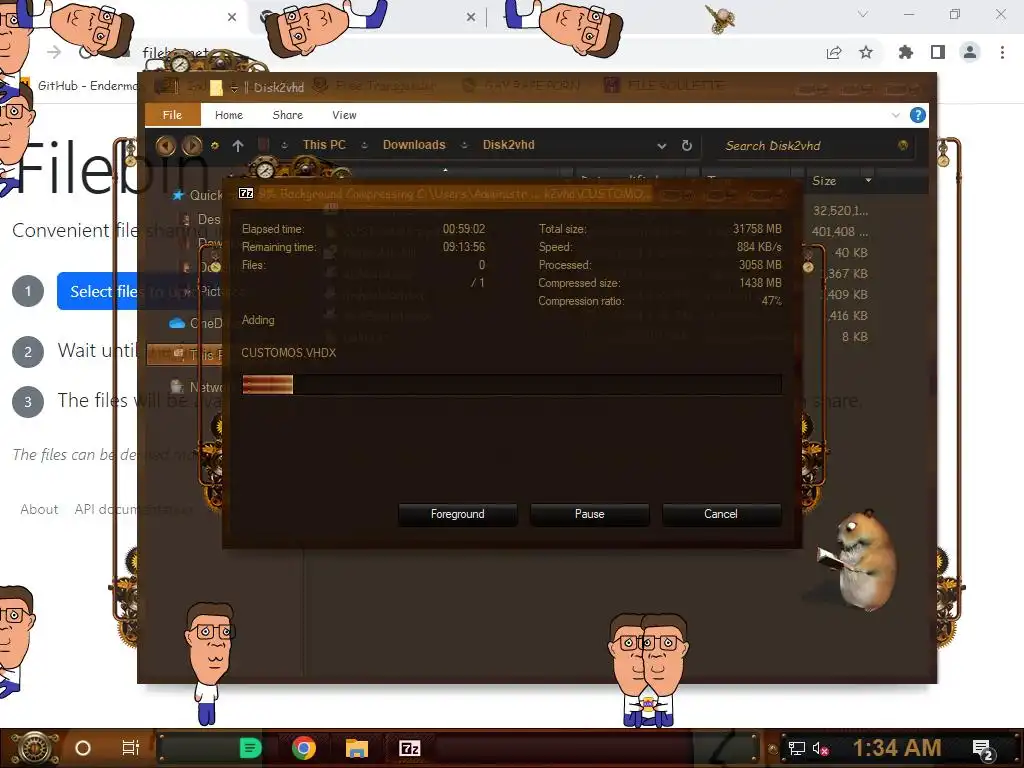Screen dimensions: 1024x768
Task: Open the Size column filter dropdown
Action: pos(868,181)
